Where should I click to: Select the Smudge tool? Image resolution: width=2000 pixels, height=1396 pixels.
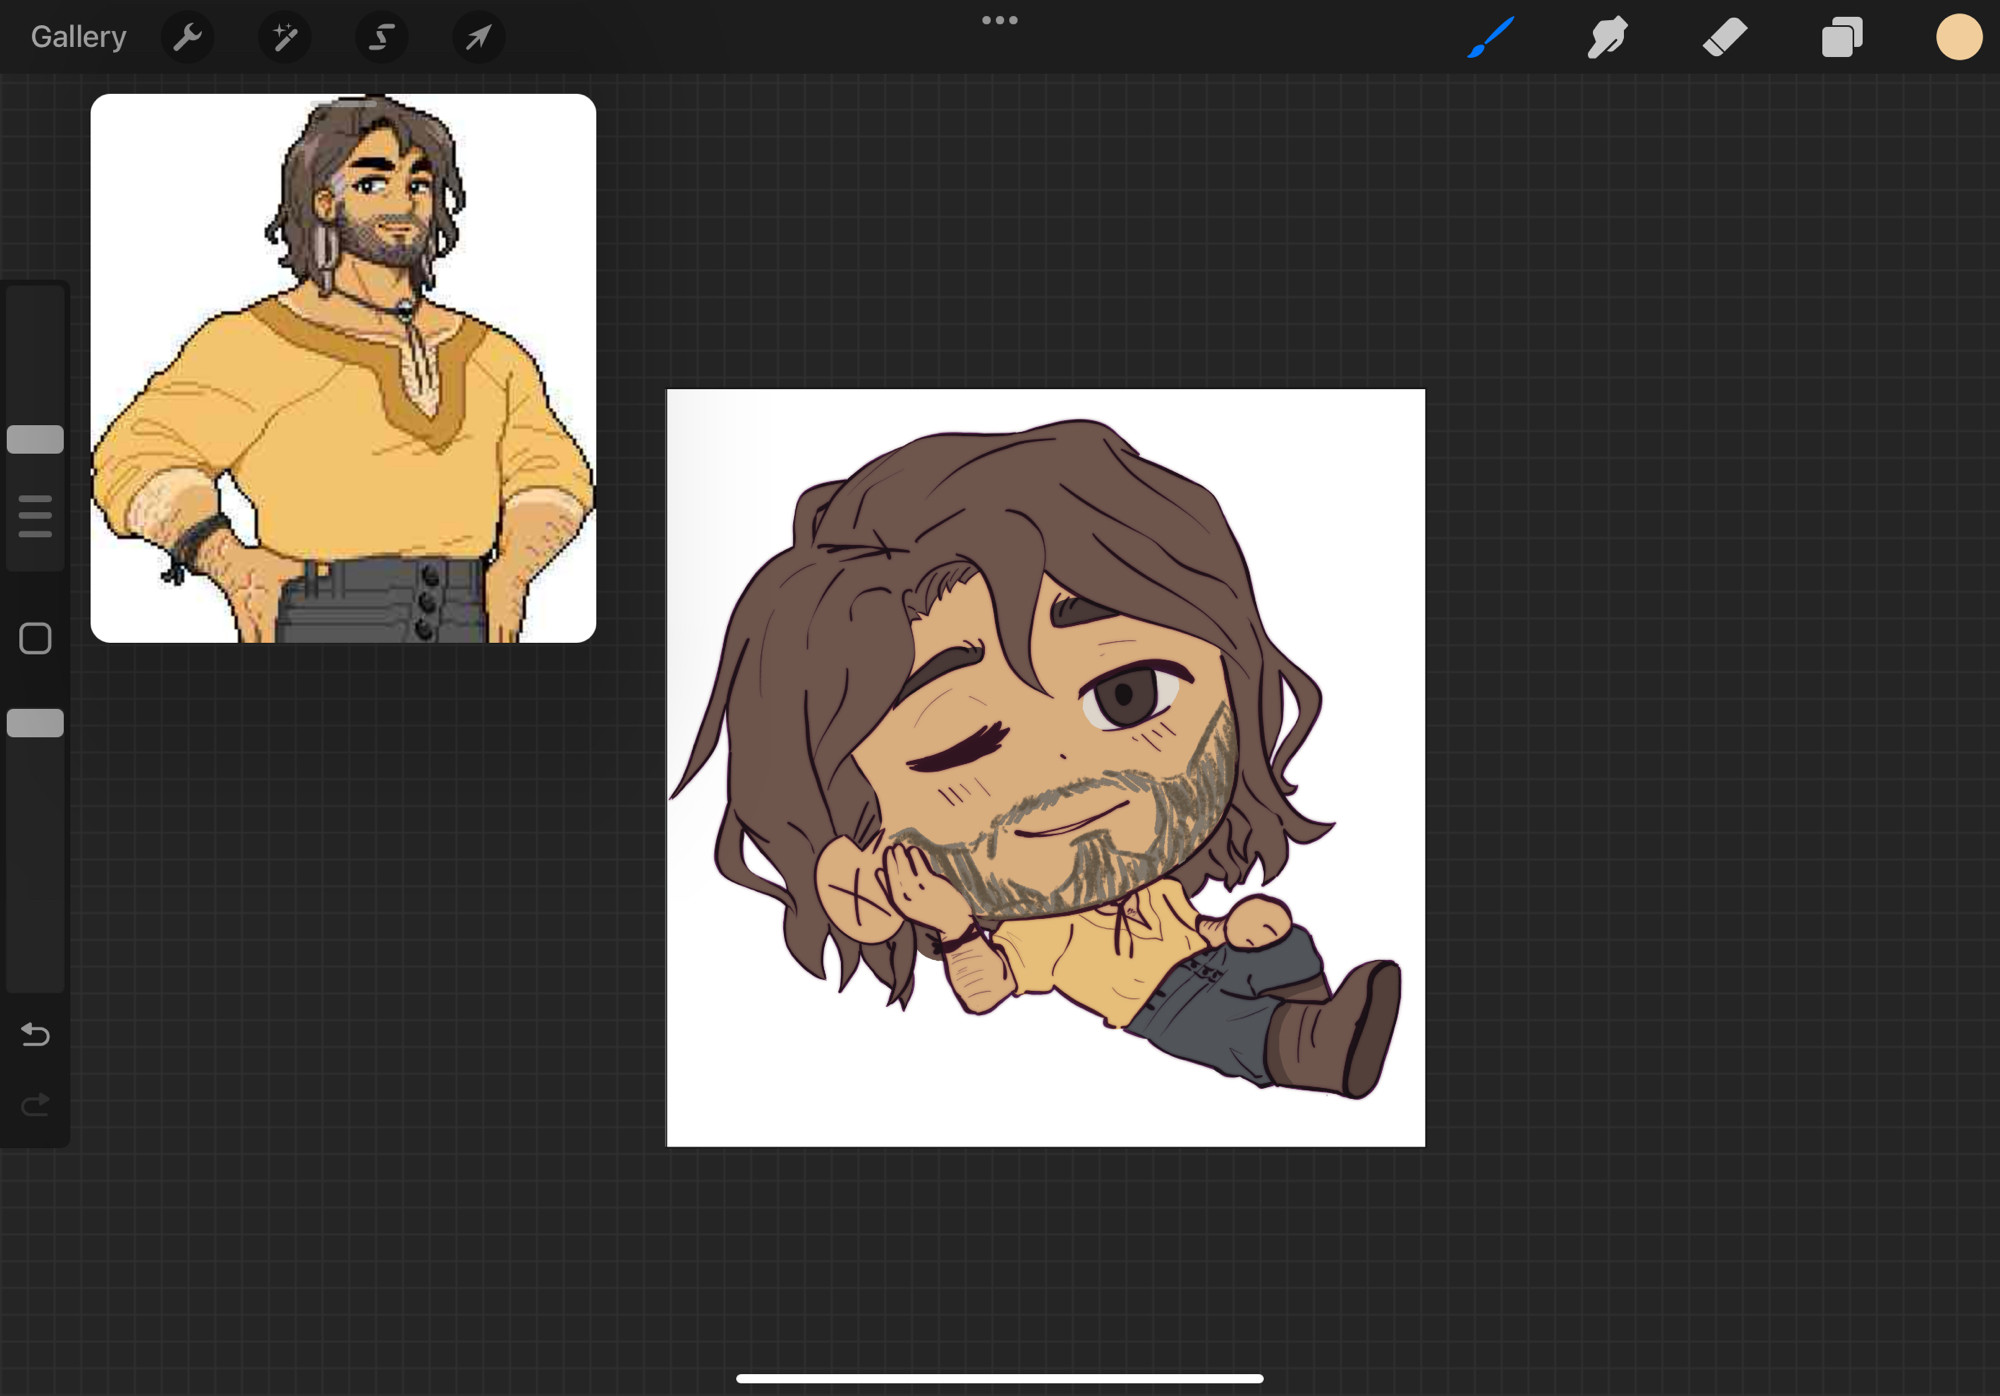click(1607, 37)
